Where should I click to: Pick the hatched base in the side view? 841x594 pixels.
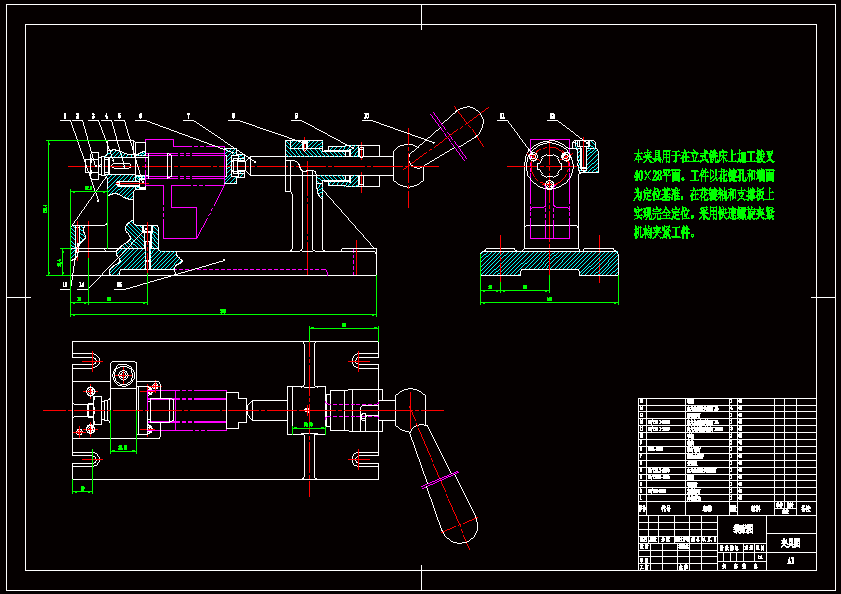(x=549, y=263)
